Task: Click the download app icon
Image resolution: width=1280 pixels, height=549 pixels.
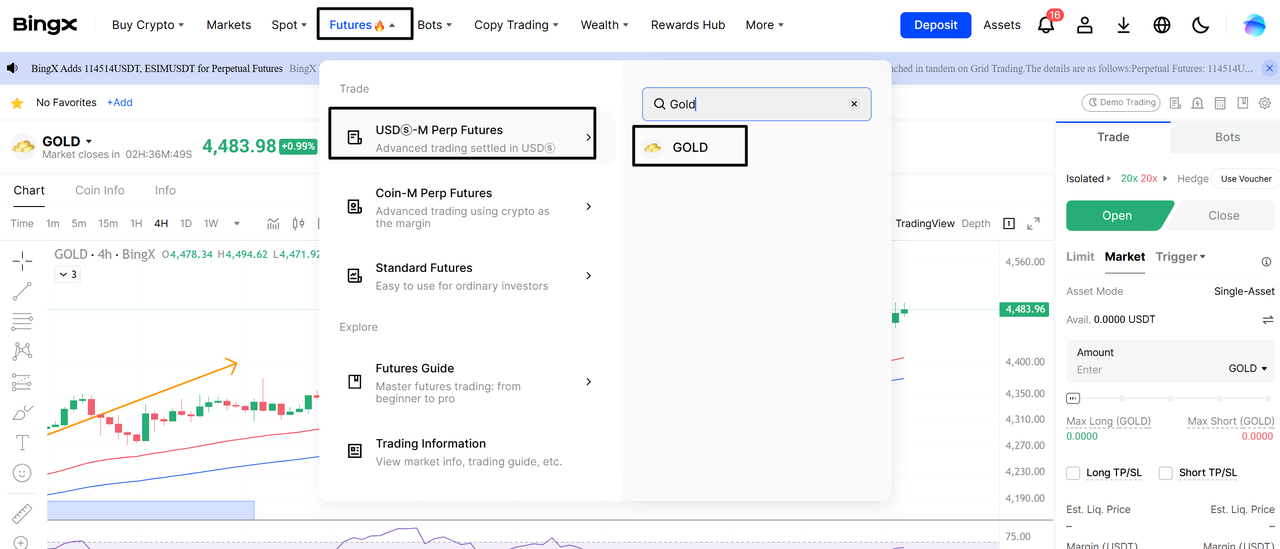Action: tap(1123, 26)
